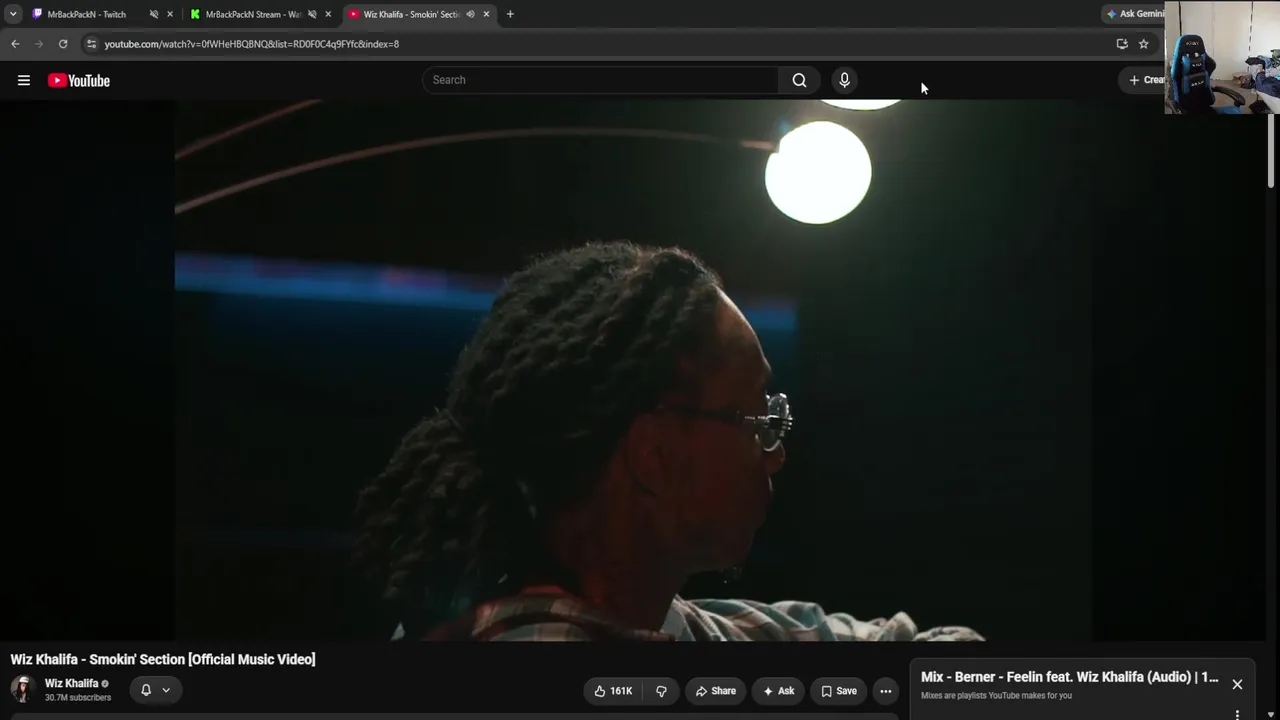Mute the Wiz Khalifa tab audio icon
The image size is (1280, 720).
[470, 14]
